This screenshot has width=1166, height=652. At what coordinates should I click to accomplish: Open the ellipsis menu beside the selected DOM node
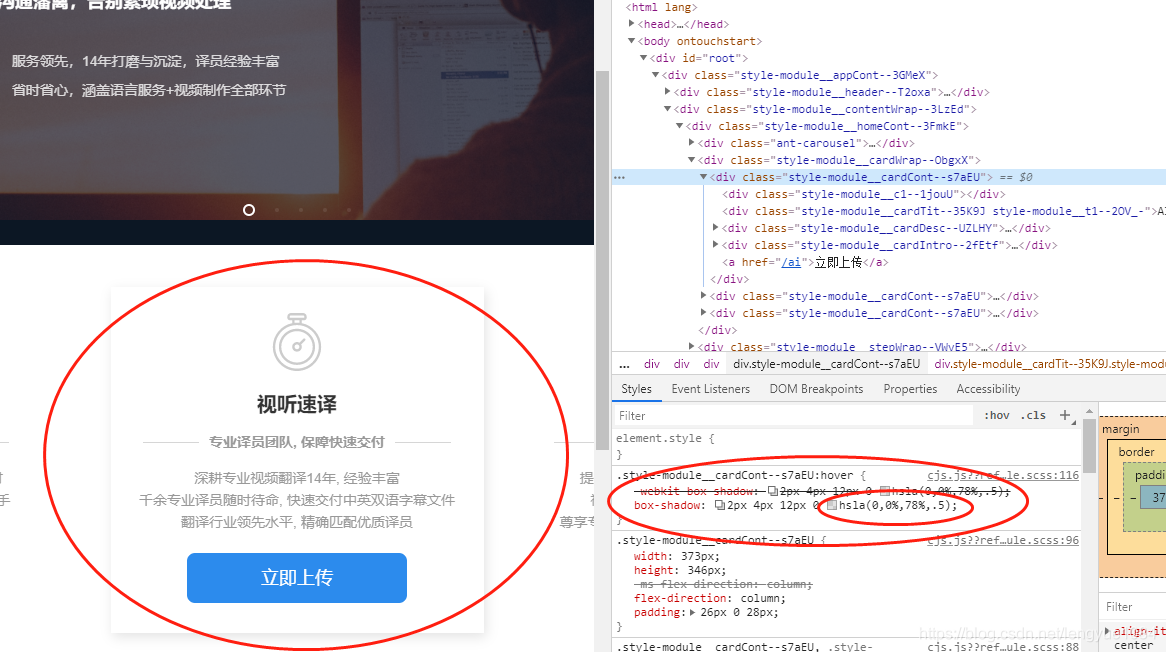point(619,178)
